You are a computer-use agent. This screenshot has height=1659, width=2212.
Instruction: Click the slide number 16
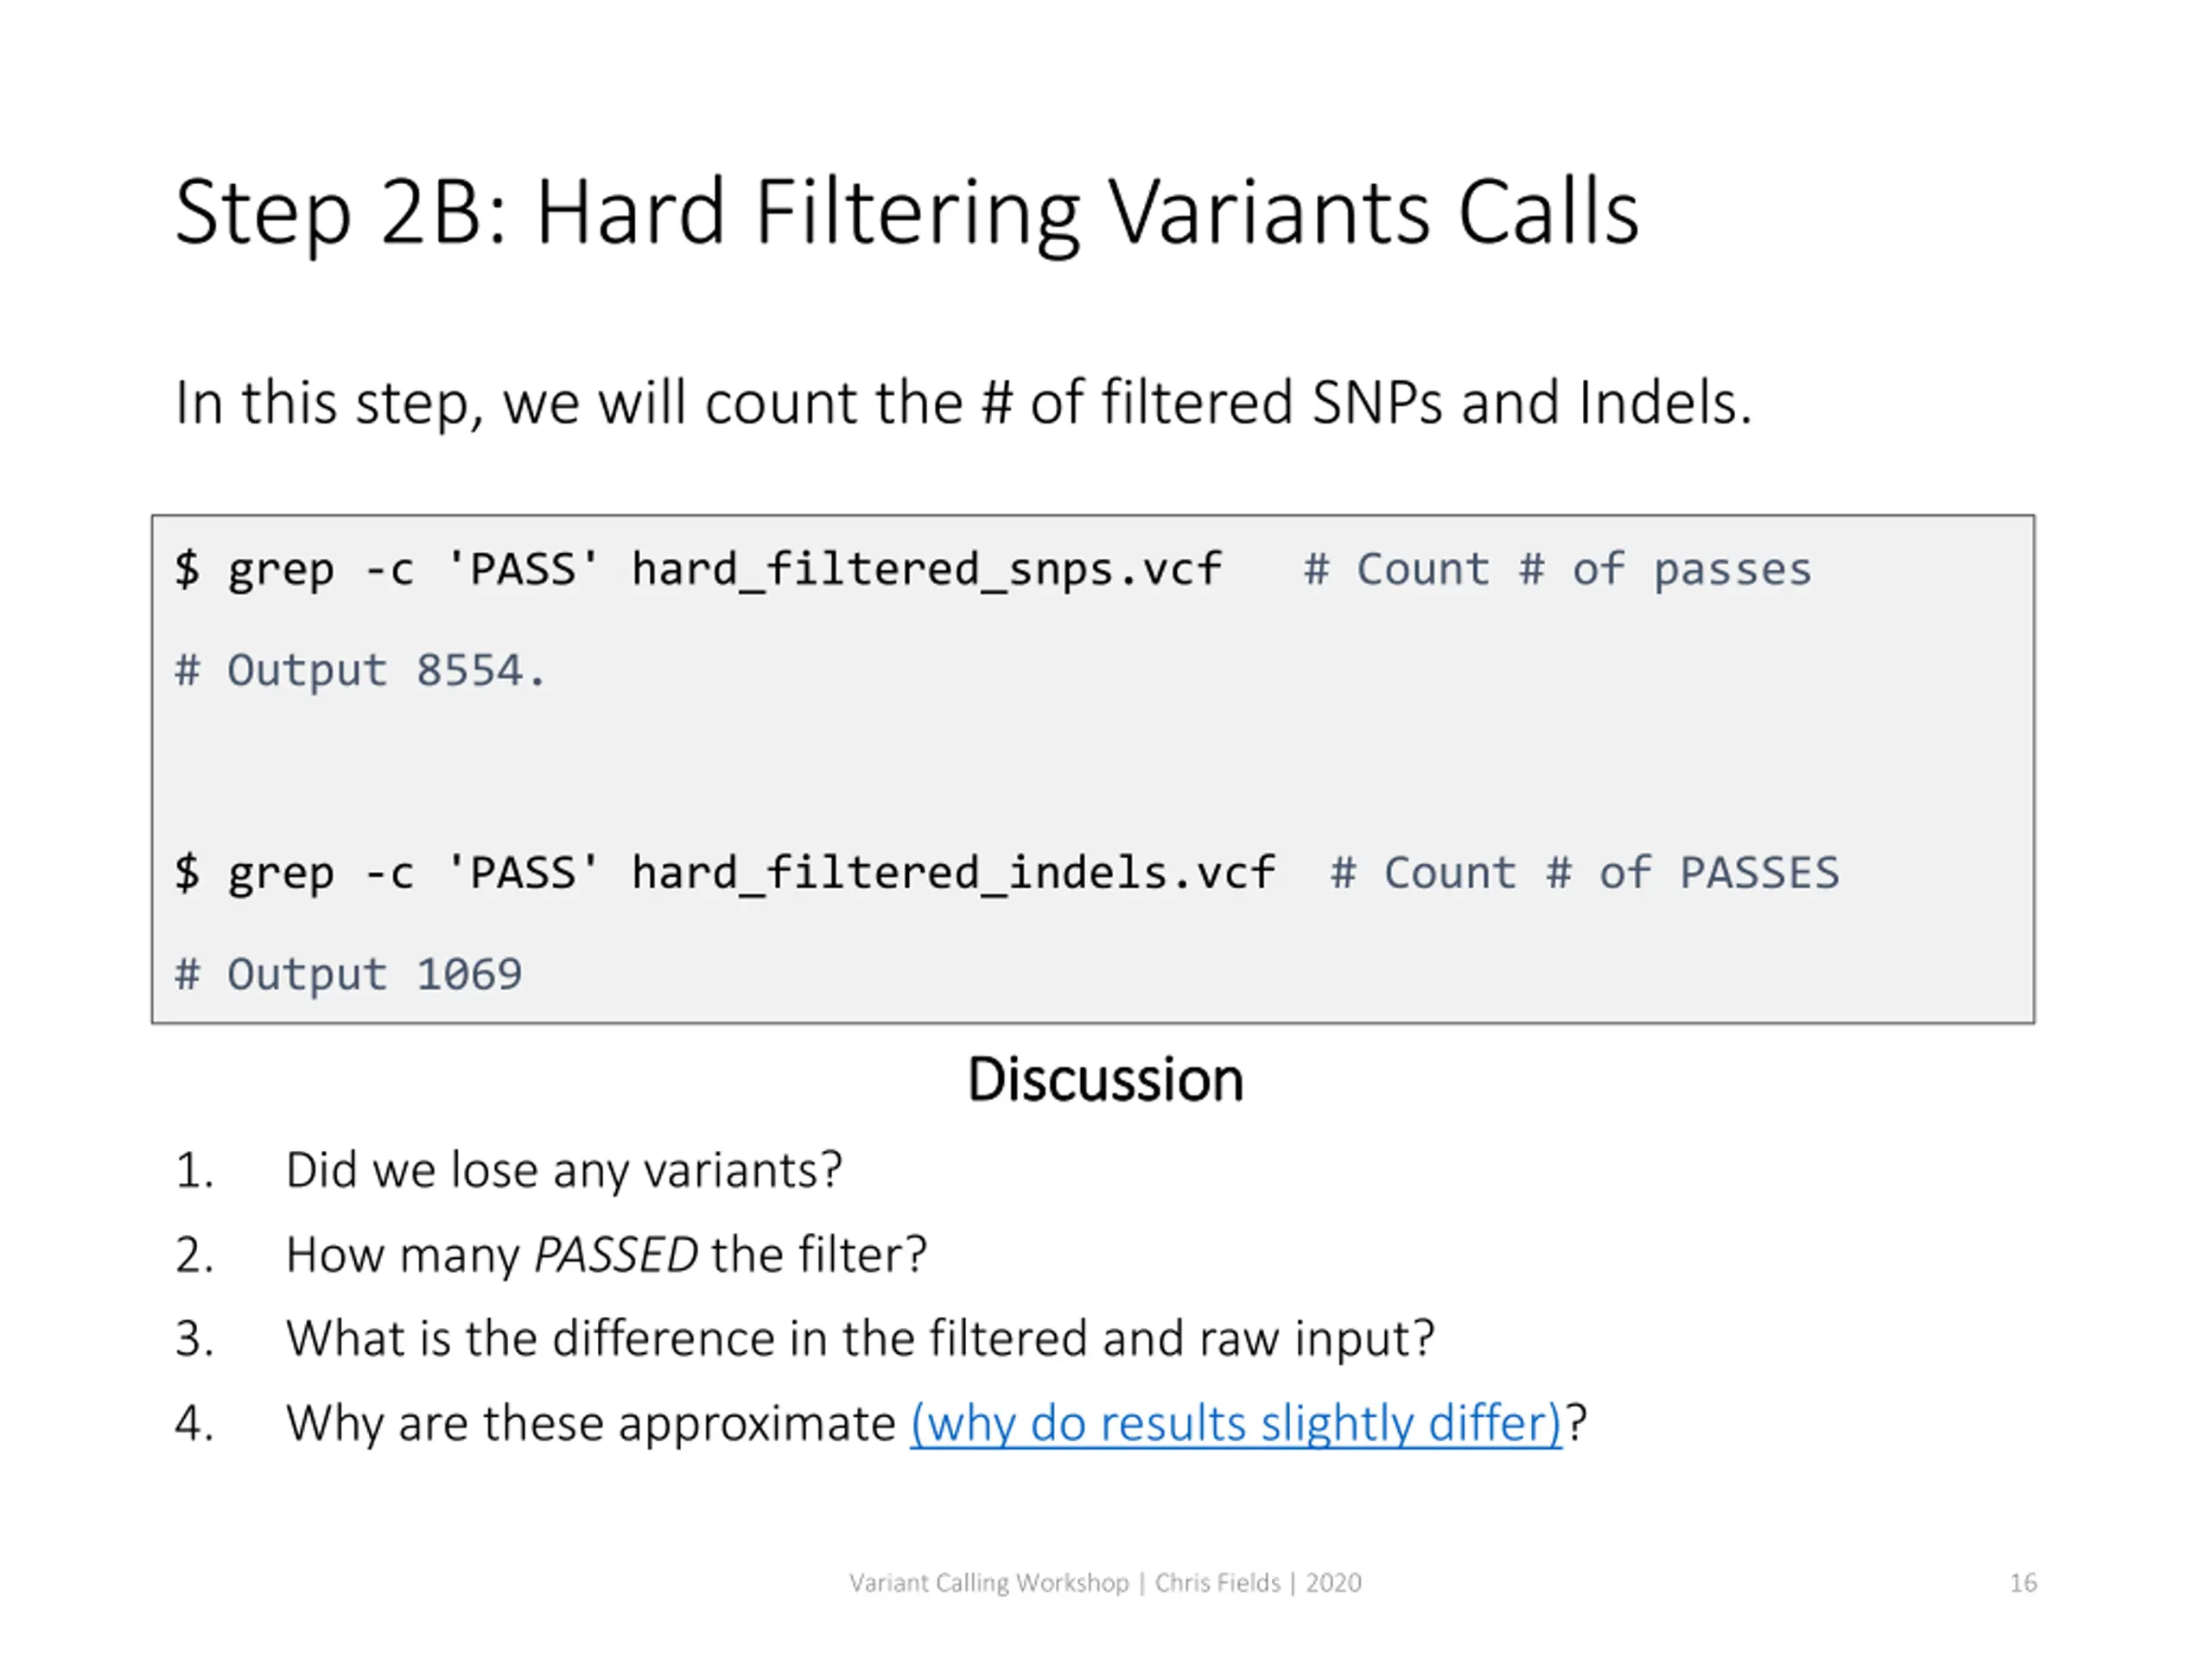(x=2023, y=1583)
